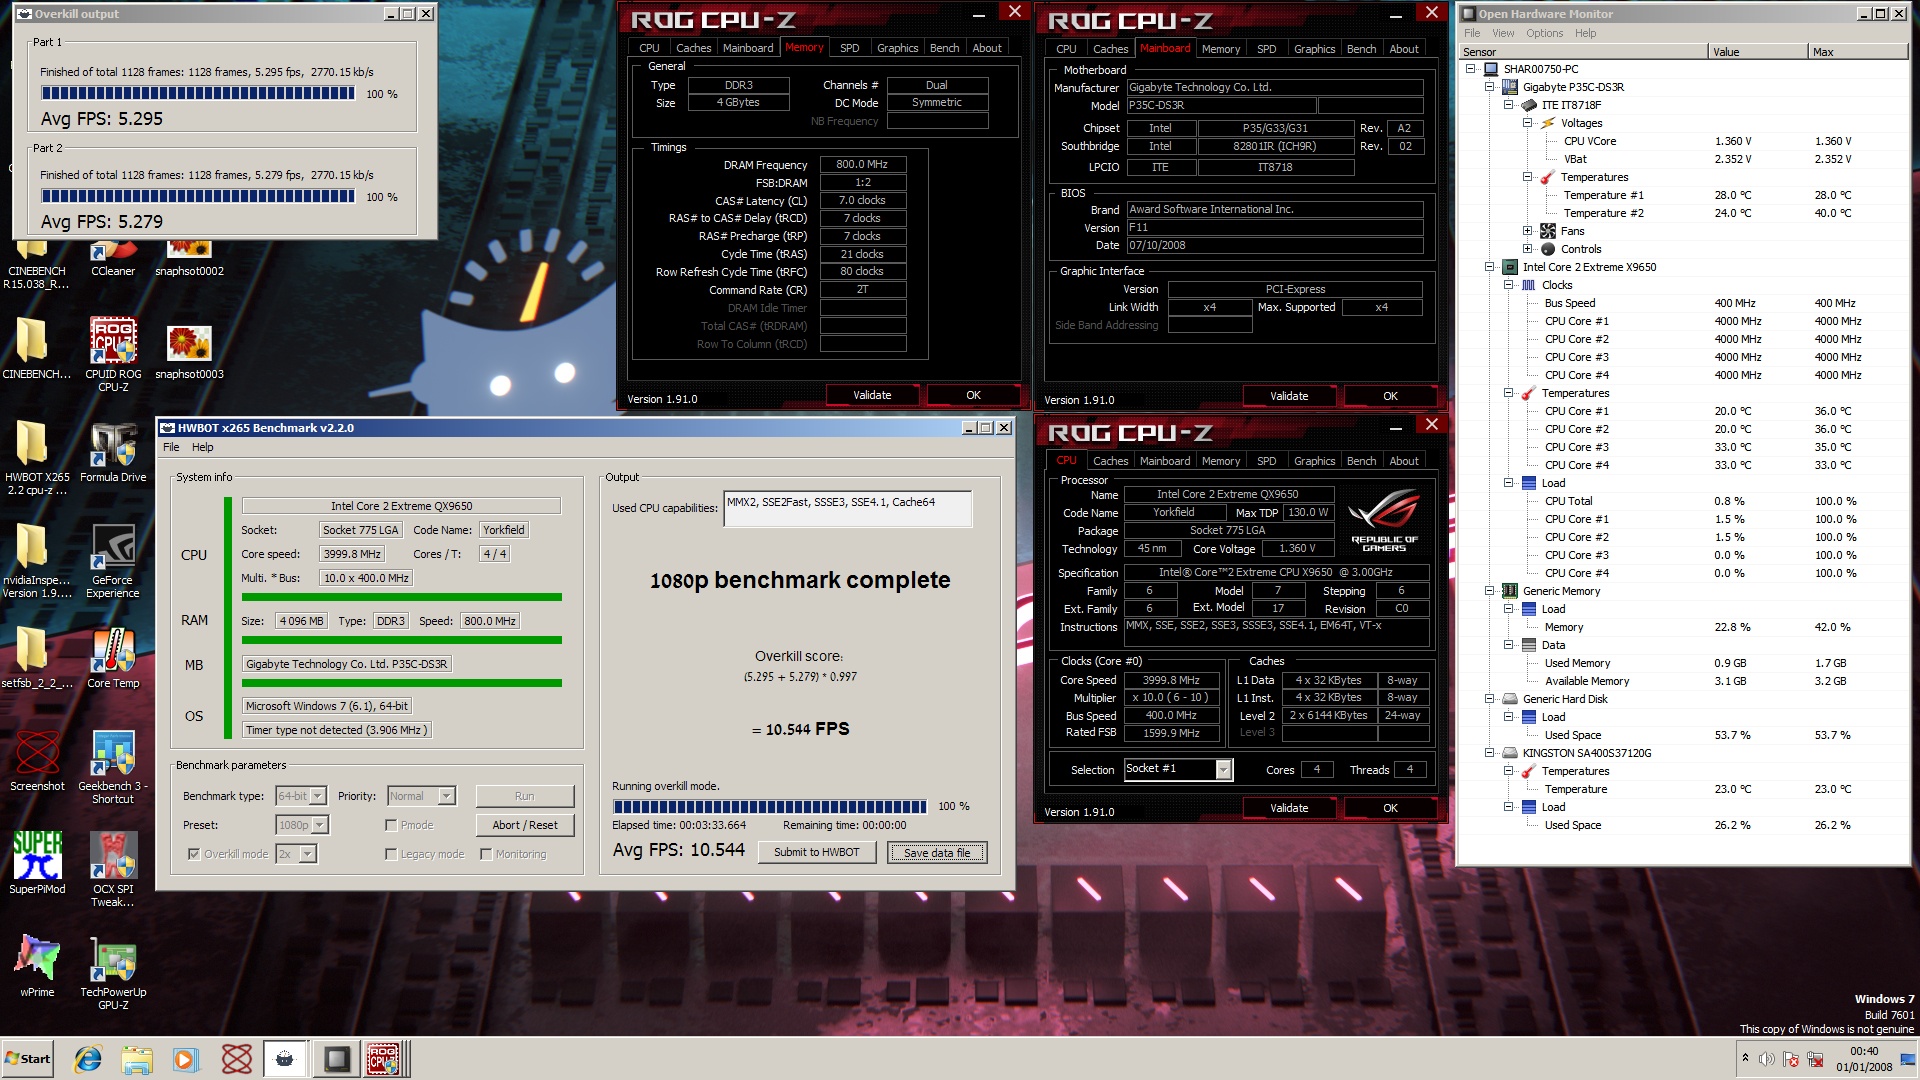Screen dimensions: 1920x1080
Task: Click the HWBOT benchmark overall progress bar
Action: pos(770,807)
